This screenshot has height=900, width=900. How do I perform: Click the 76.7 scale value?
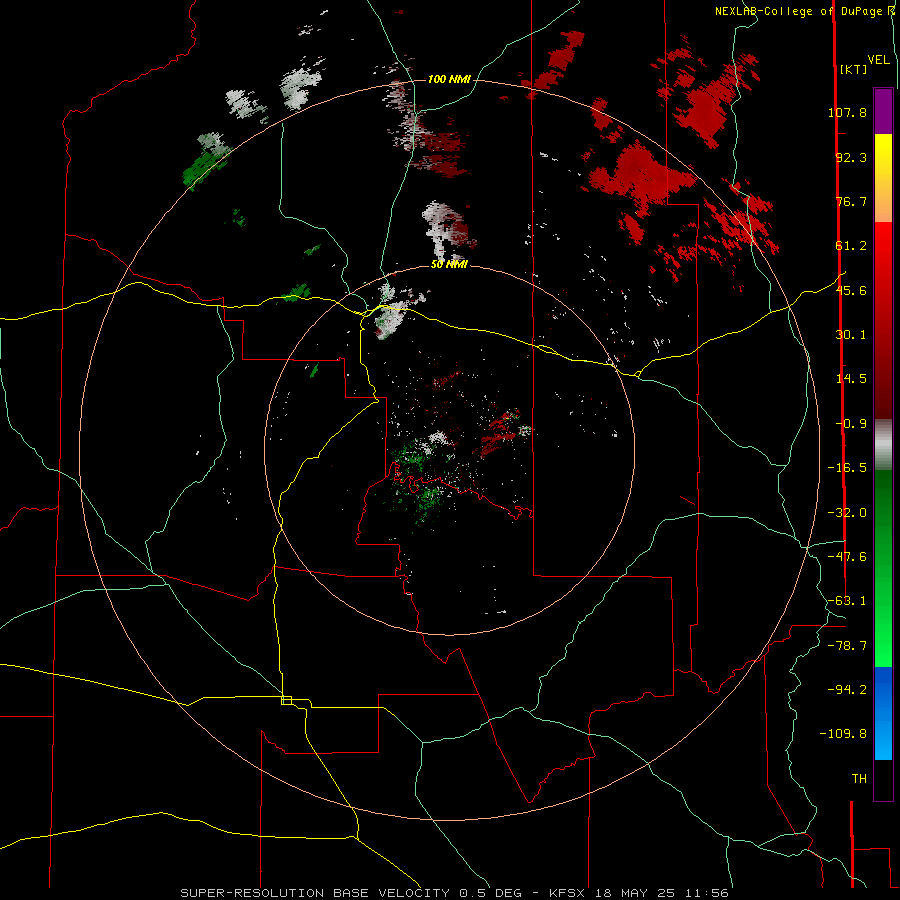[851, 201]
